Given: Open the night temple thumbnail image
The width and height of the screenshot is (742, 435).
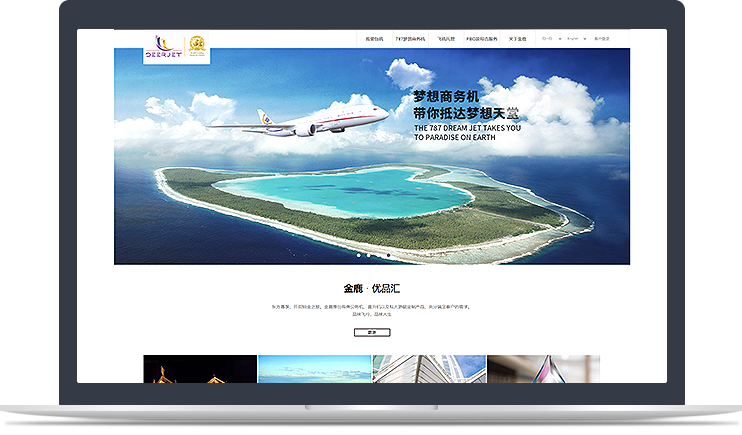Looking at the screenshot, I should tap(200, 369).
